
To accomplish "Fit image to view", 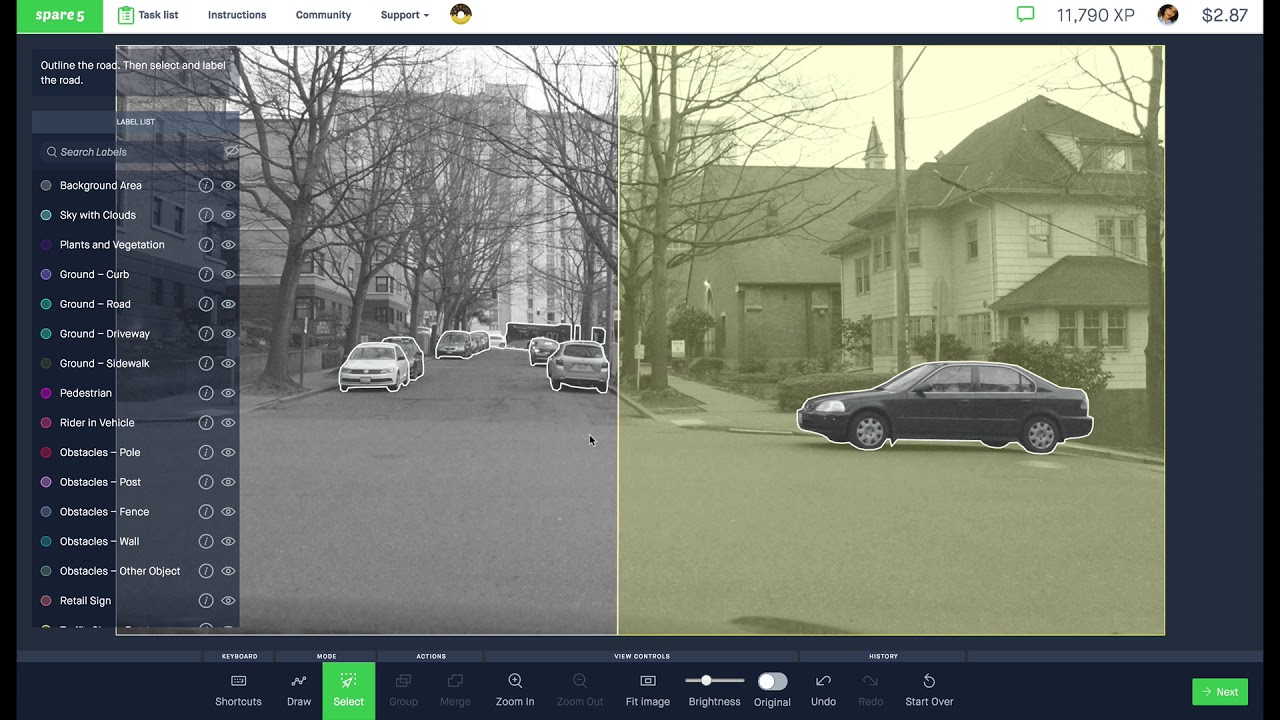I will [x=648, y=690].
